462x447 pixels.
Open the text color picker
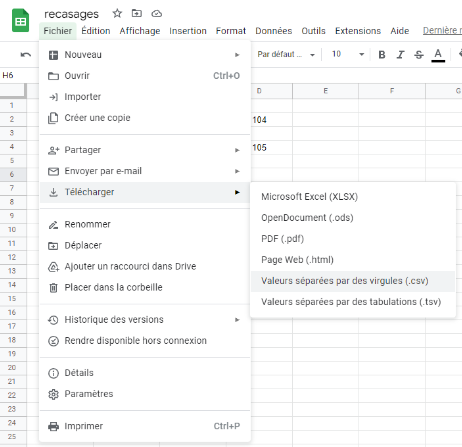[x=438, y=55]
